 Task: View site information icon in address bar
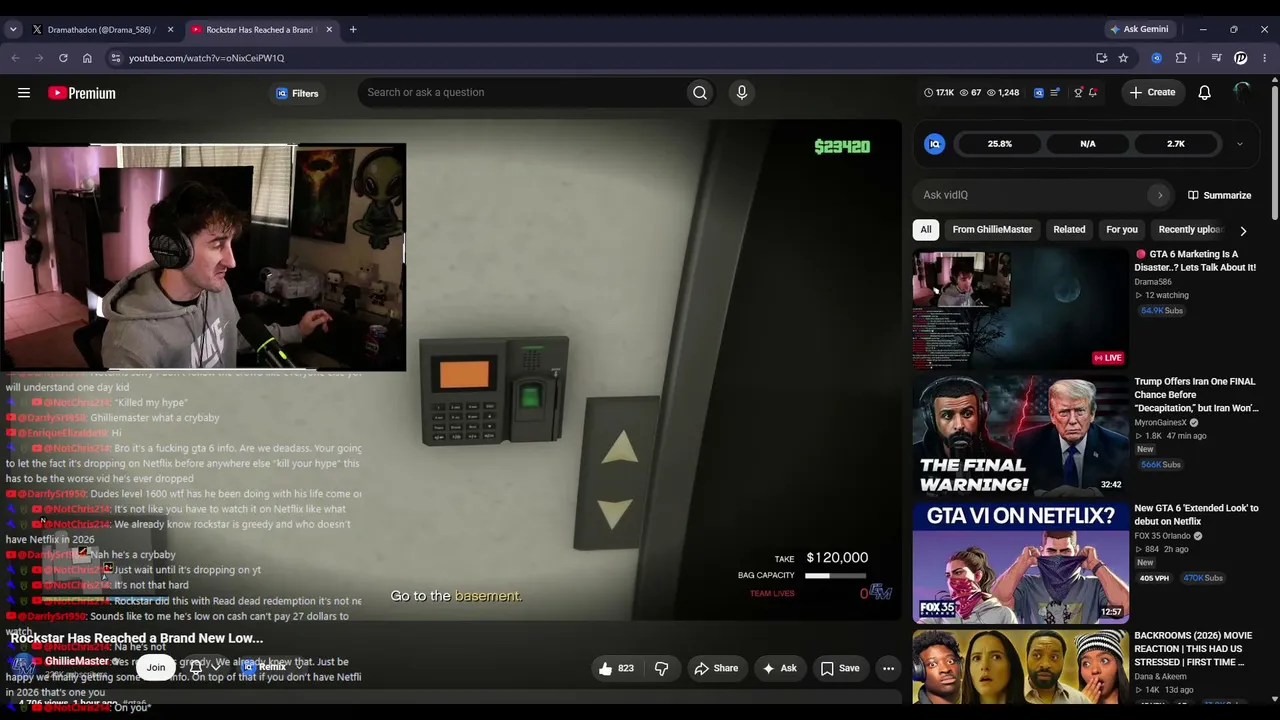116,58
